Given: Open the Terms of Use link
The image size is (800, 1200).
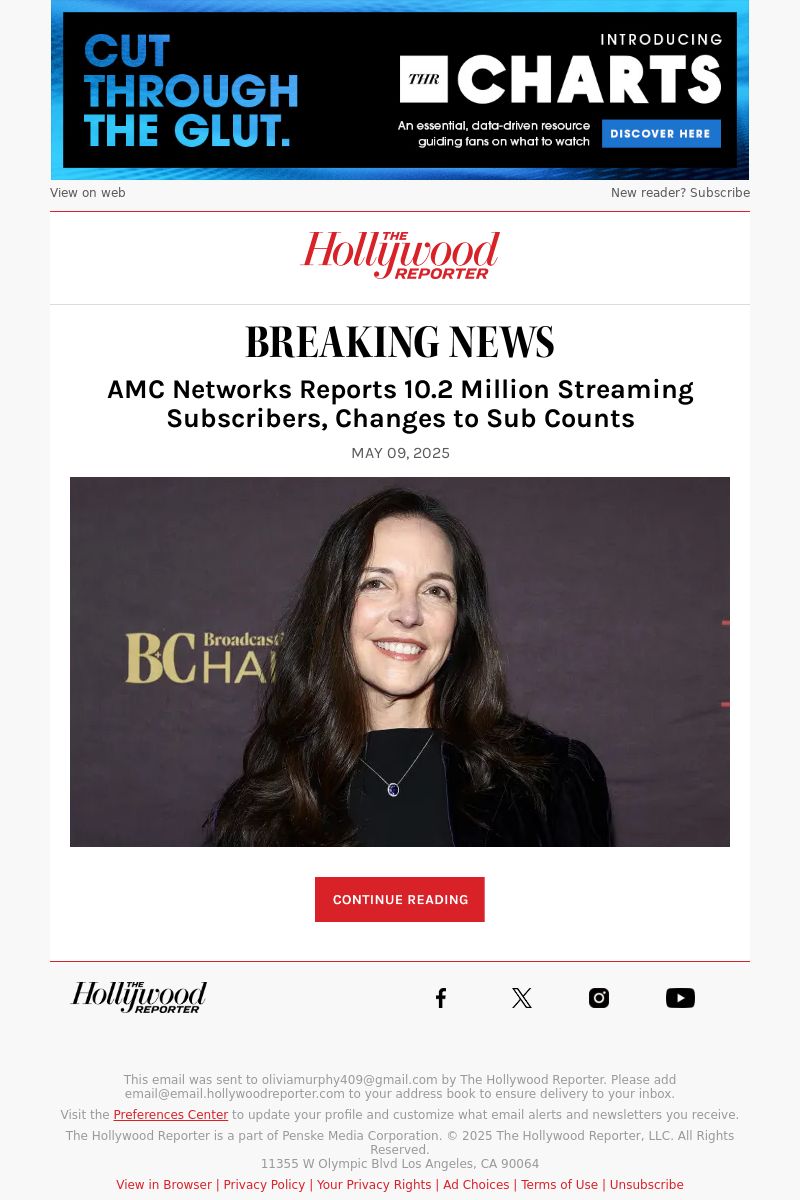Looking at the screenshot, I should (559, 1185).
